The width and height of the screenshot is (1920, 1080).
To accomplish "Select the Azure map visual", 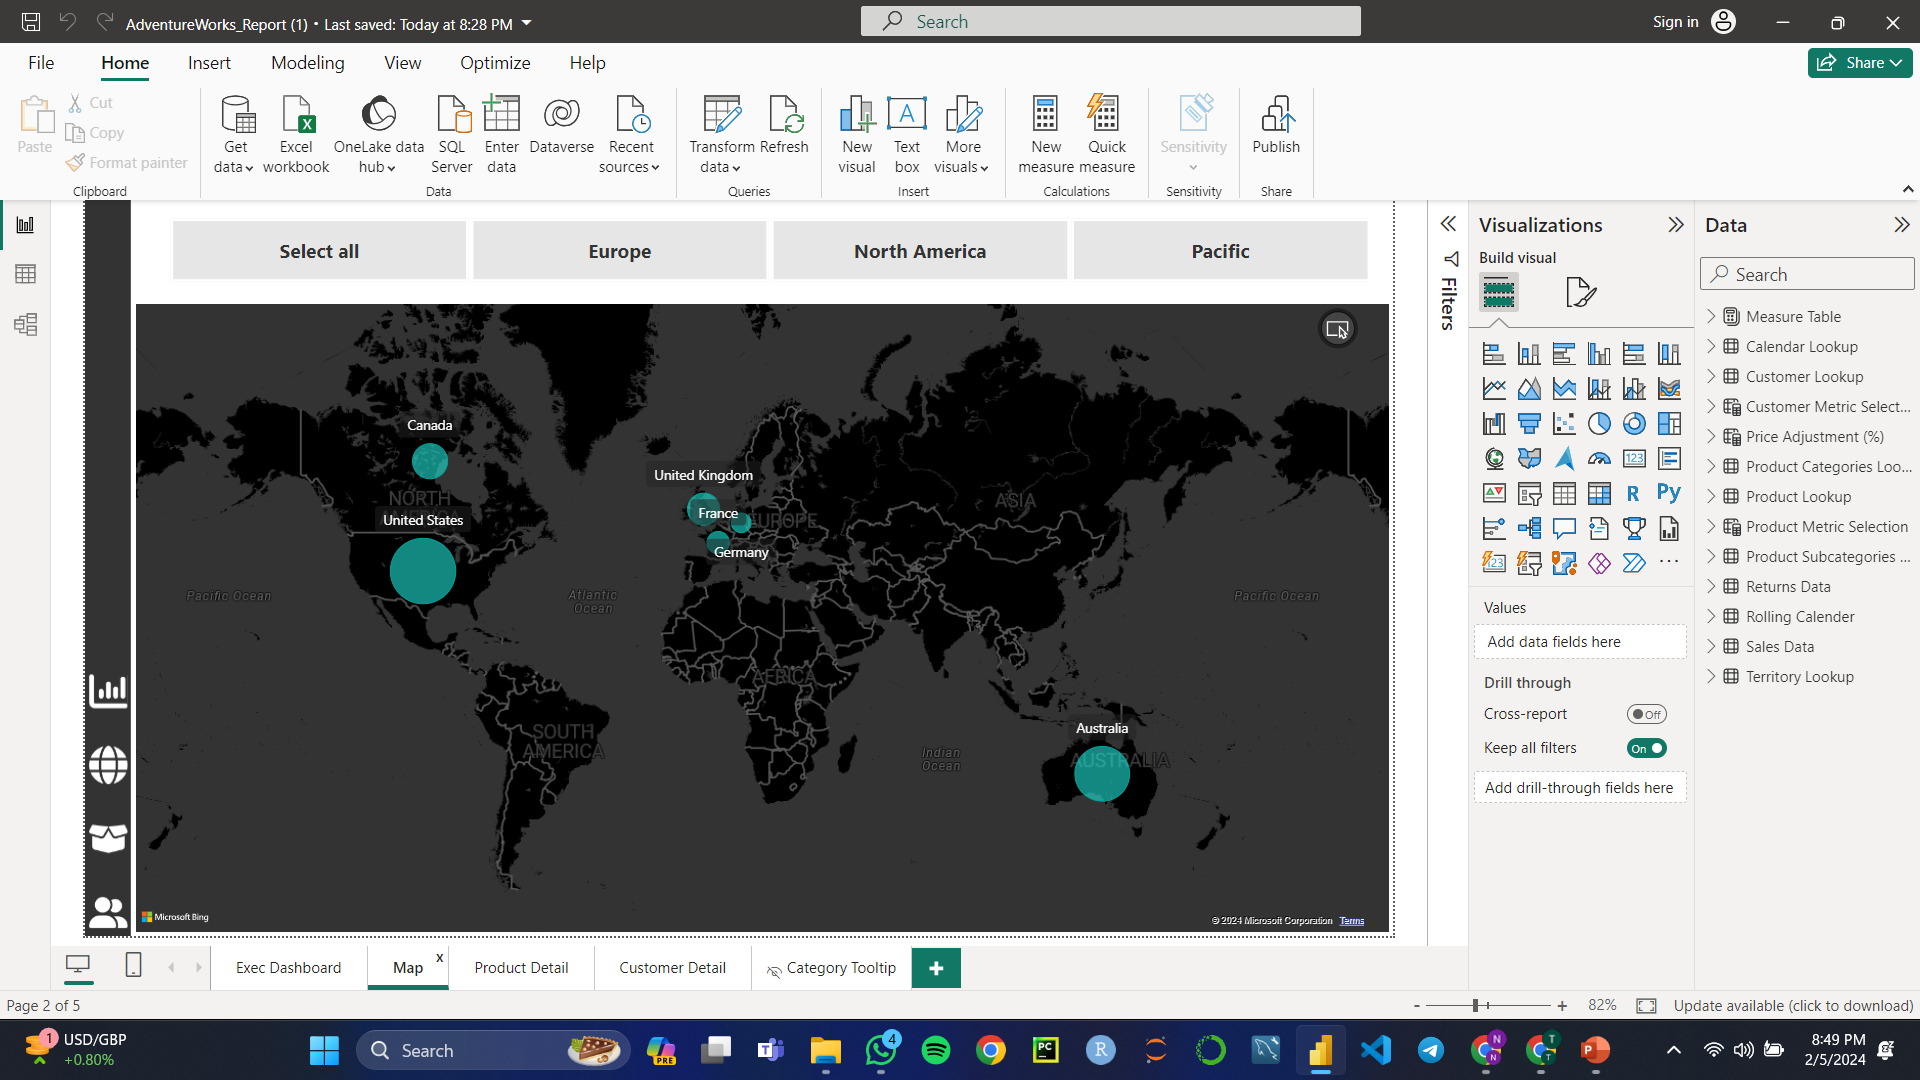I will pos(1564,459).
